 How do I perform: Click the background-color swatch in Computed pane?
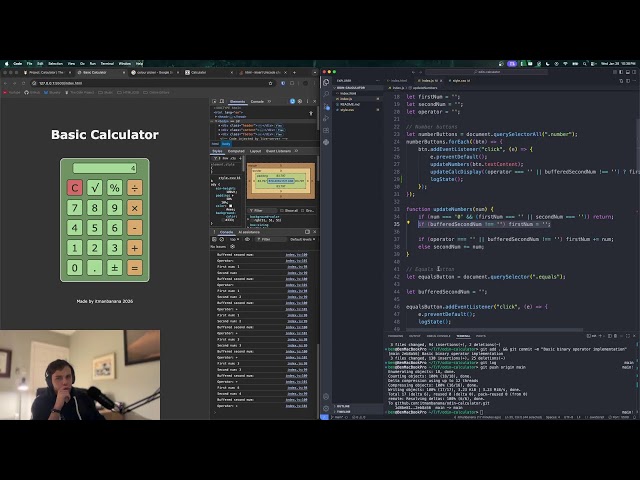click(252, 220)
